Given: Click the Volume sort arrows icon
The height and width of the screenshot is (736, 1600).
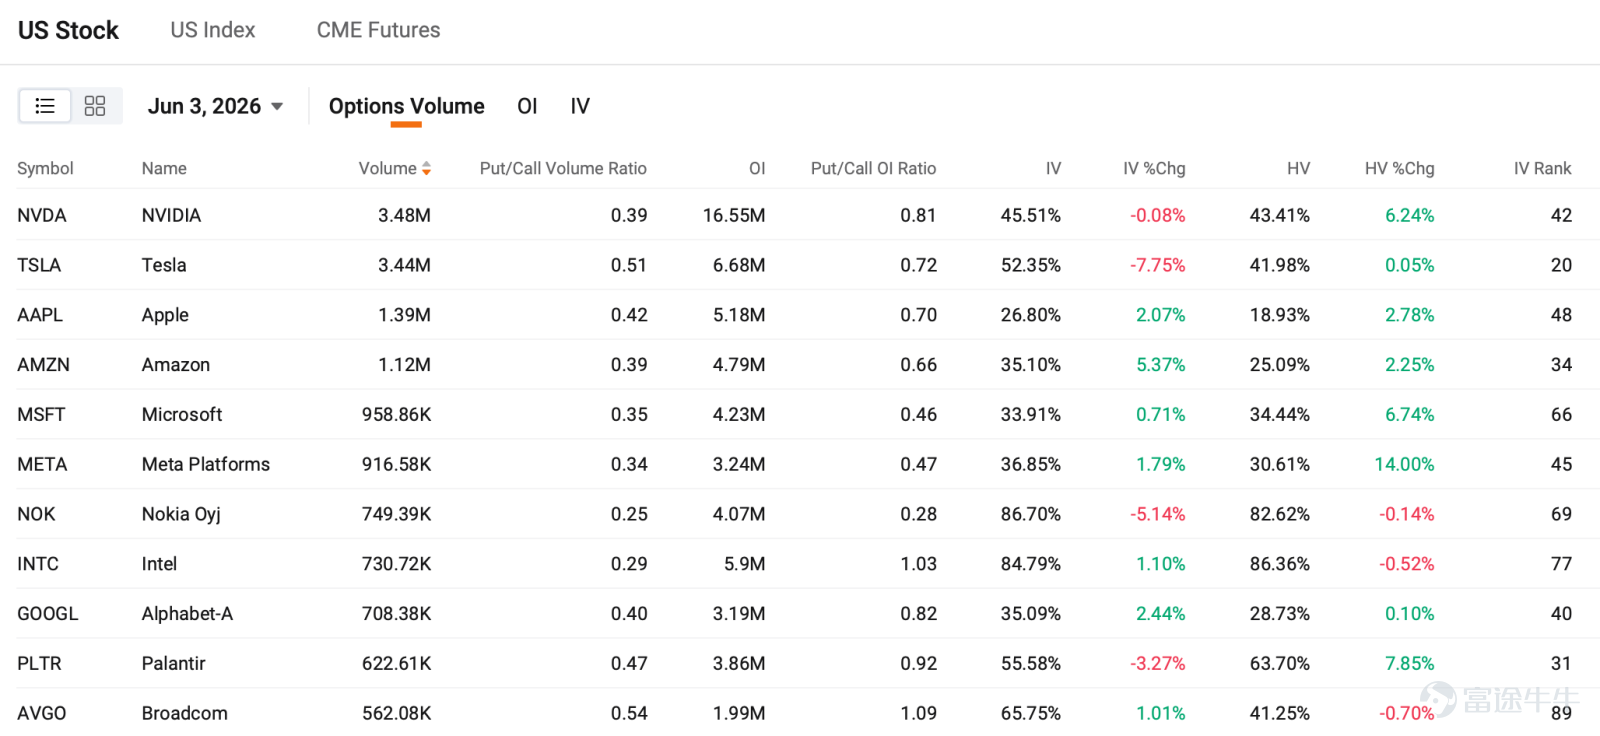Looking at the screenshot, I should point(427,169).
